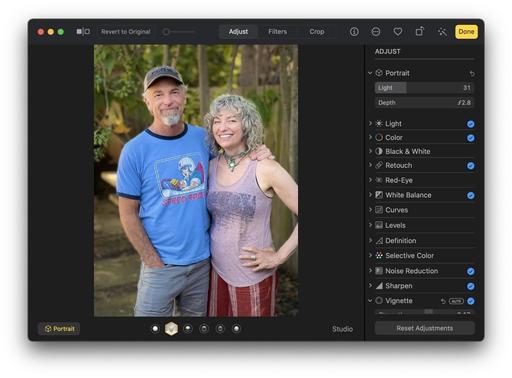The height and width of the screenshot is (378, 512).
Task: Toggle the Portrait mode button at bottom left
Action: [x=59, y=329]
